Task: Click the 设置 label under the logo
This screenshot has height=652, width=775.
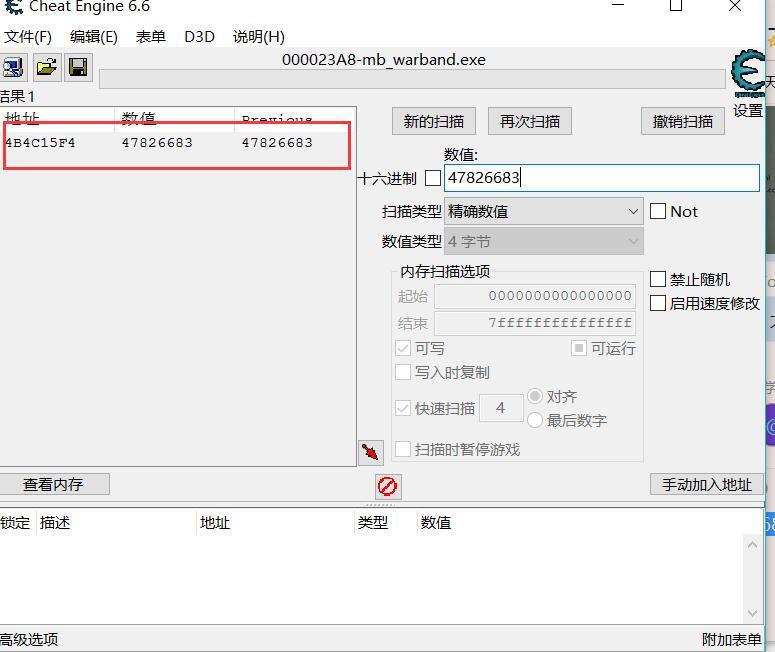Action: (x=748, y=111)
